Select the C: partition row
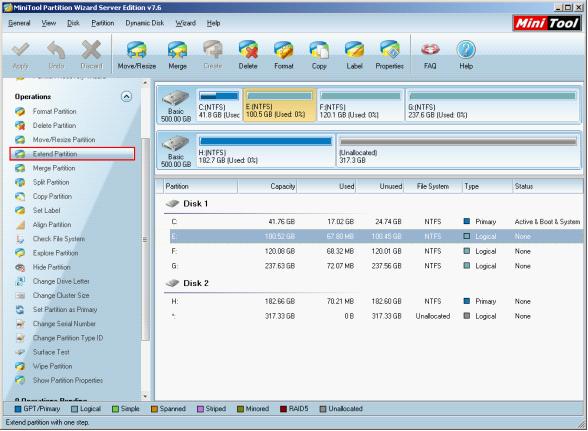 (376, 222)
